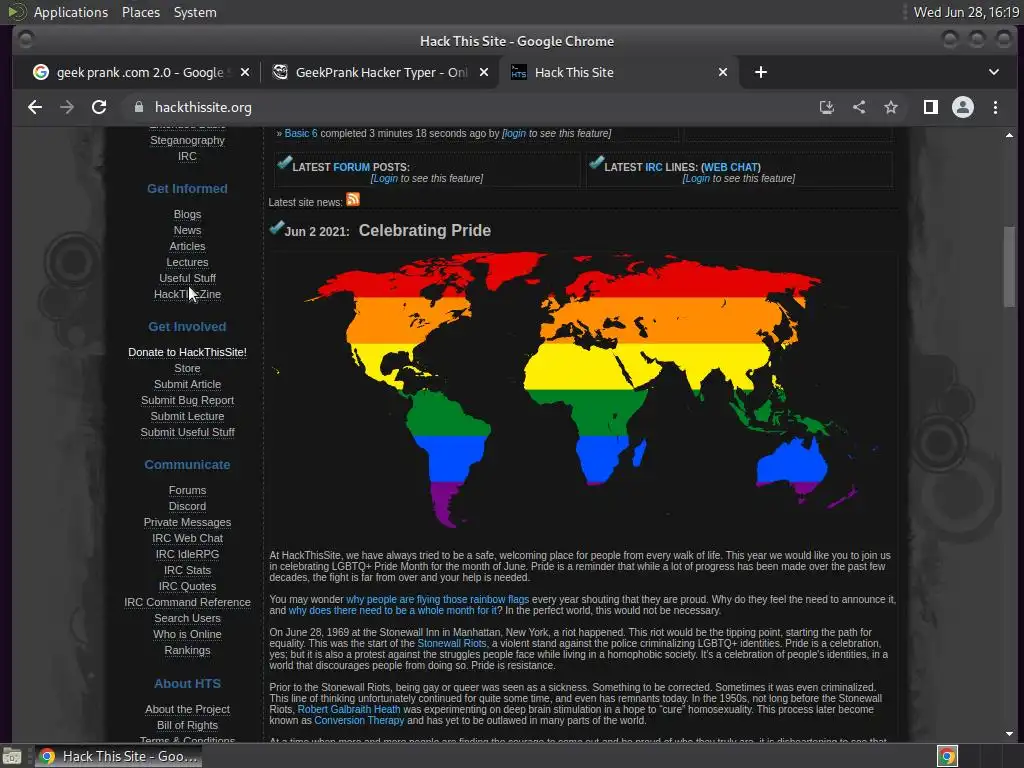Click the Submit Bug Report link
Viewport: 1024px width, 768px height.
point(187,400)
